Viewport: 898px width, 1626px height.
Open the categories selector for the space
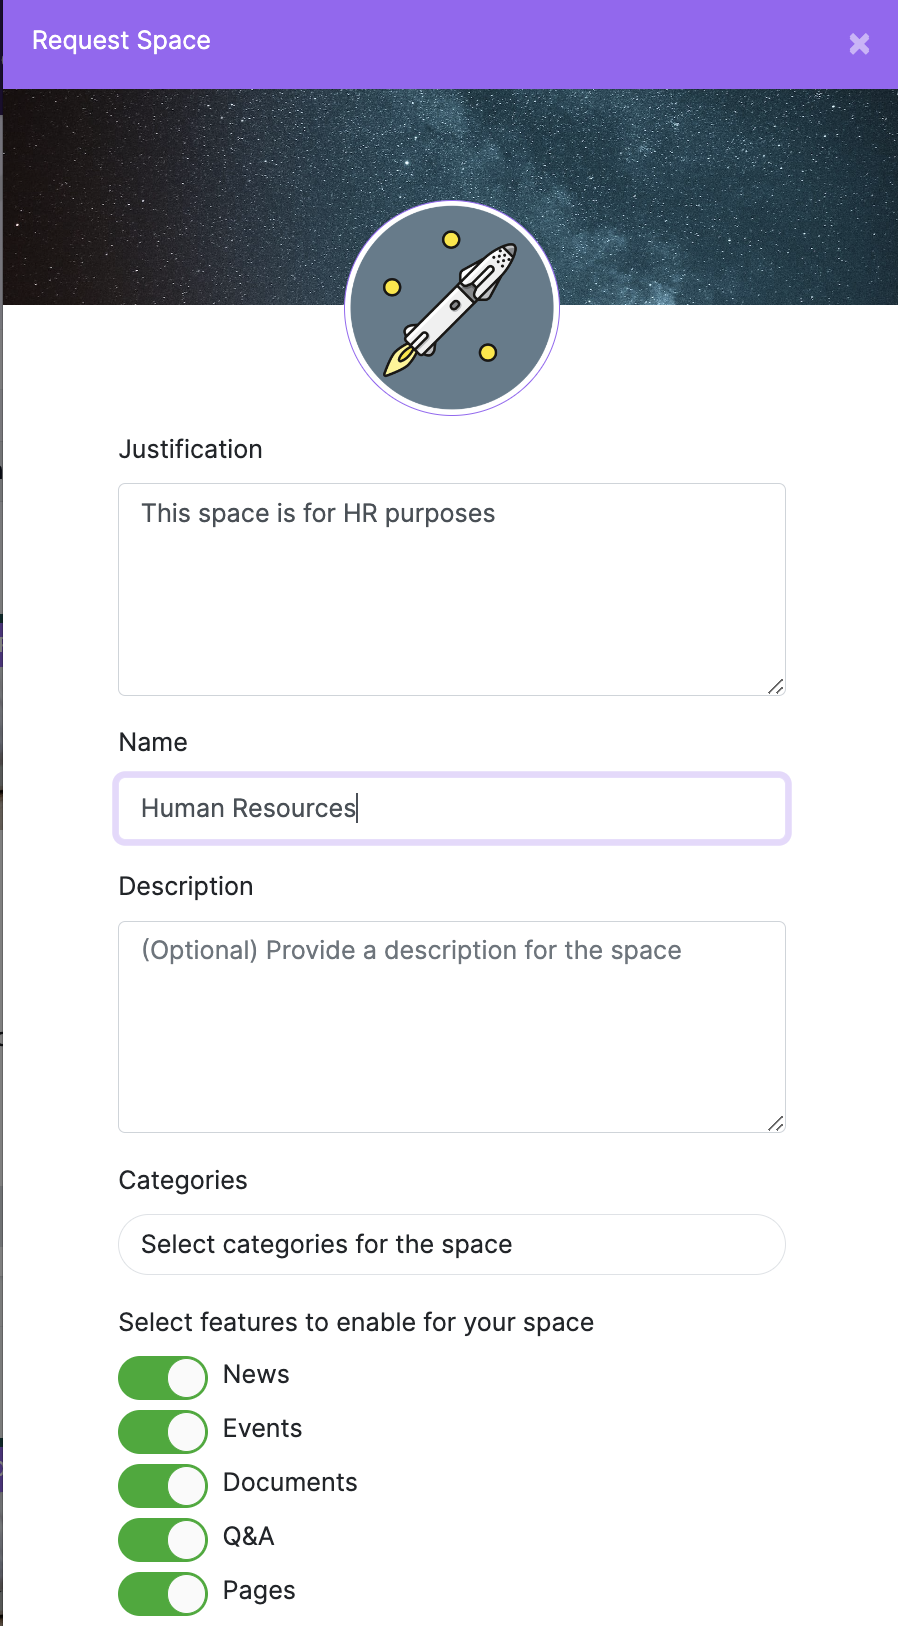452,1244
